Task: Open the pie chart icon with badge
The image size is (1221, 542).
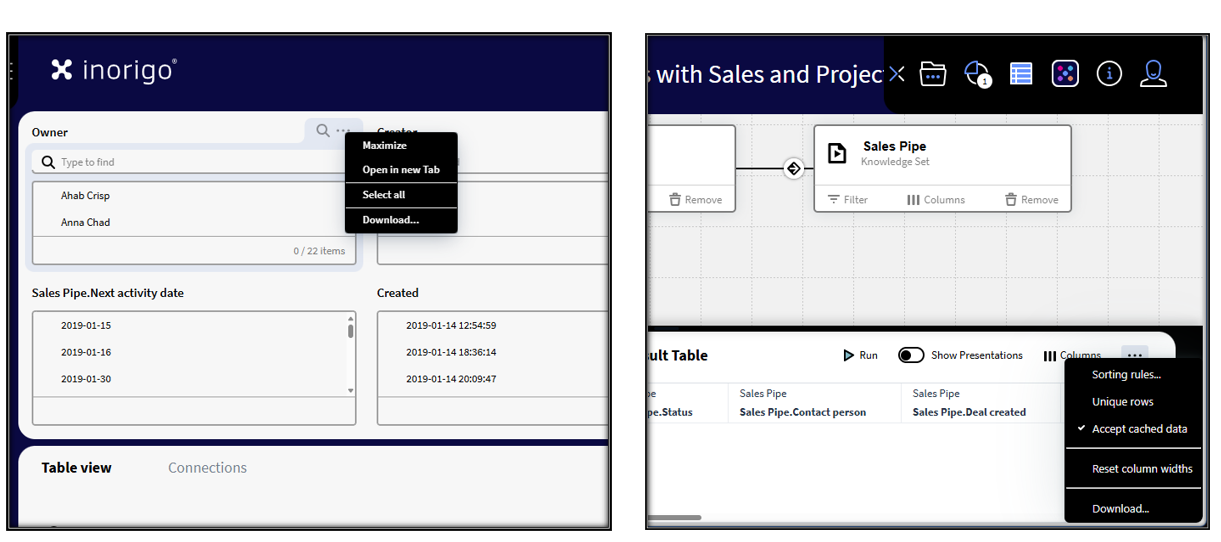Action: pos(976,74)
